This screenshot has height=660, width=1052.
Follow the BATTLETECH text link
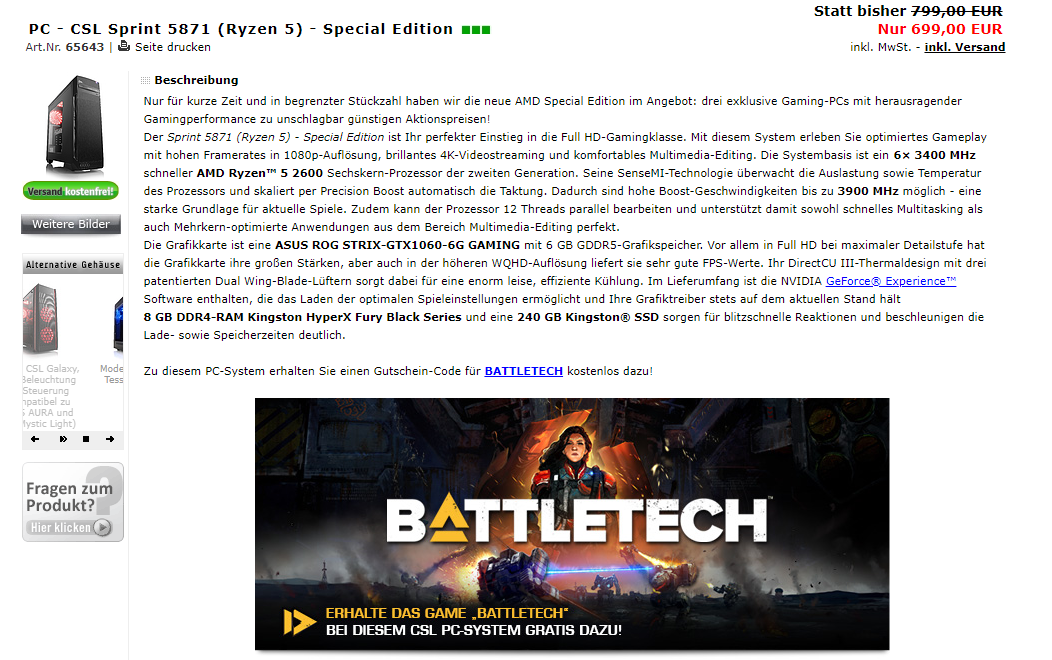point(523,371)
